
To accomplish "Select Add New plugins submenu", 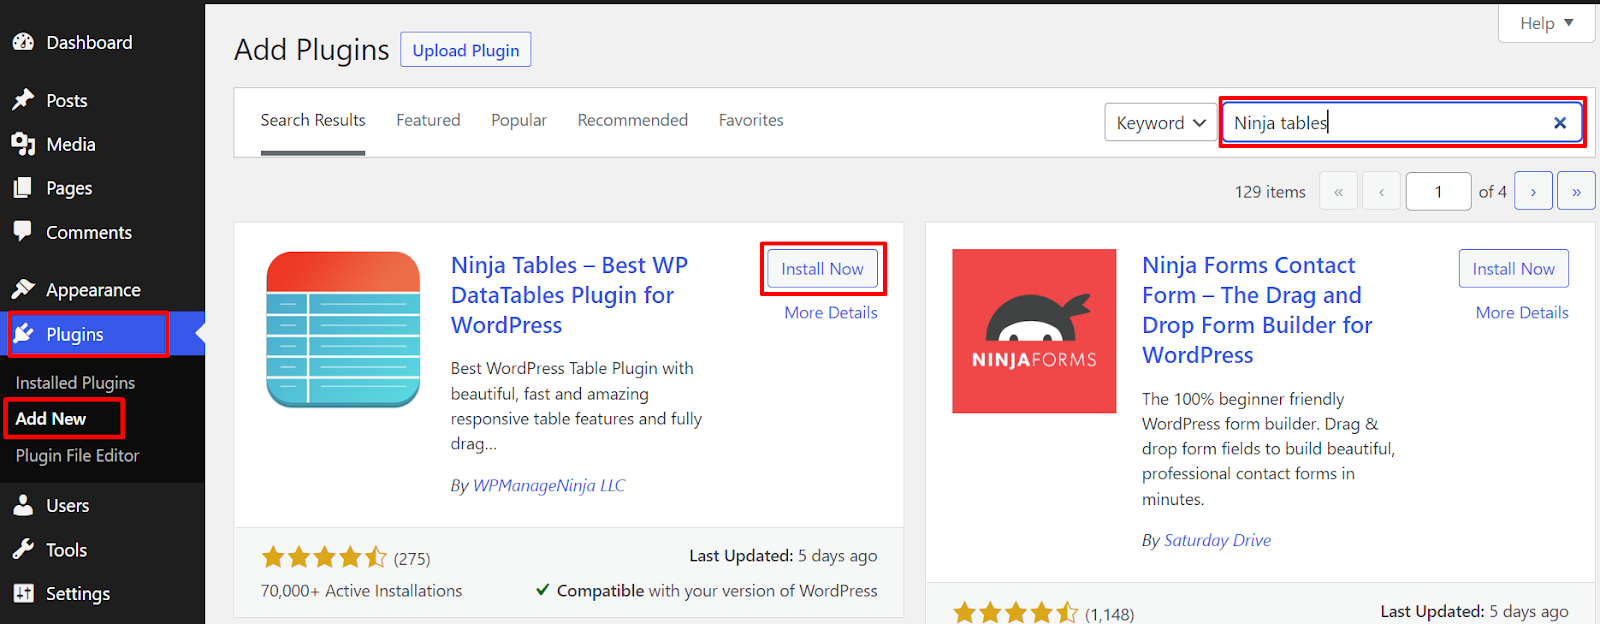I will [51, 418].
